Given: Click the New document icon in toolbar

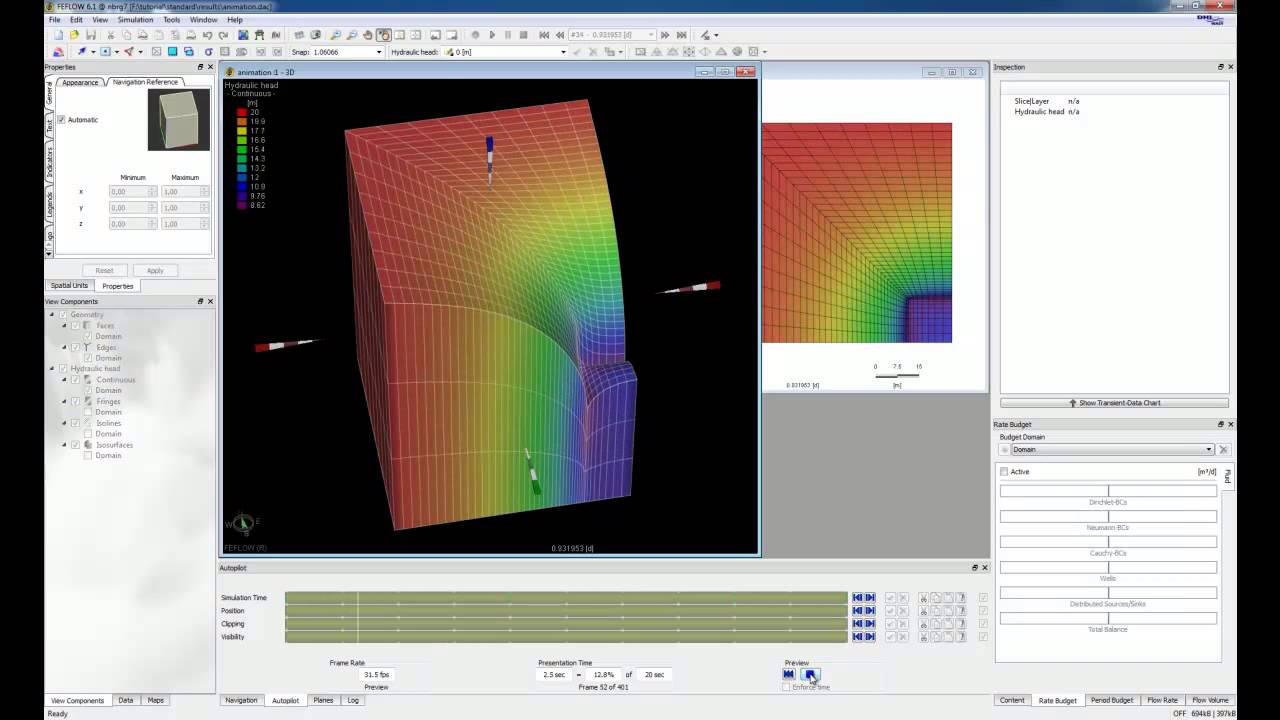Looking at the screenshot, I should click(57, 35).
